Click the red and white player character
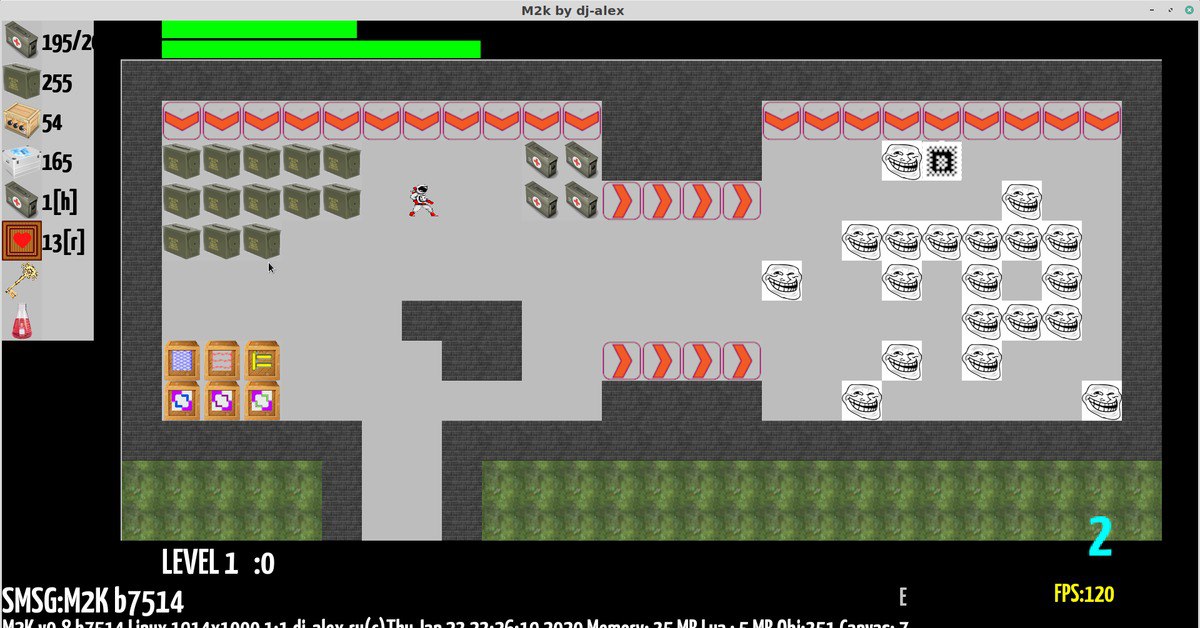Viewport: 1200px width, 628px height. (423, 201)
